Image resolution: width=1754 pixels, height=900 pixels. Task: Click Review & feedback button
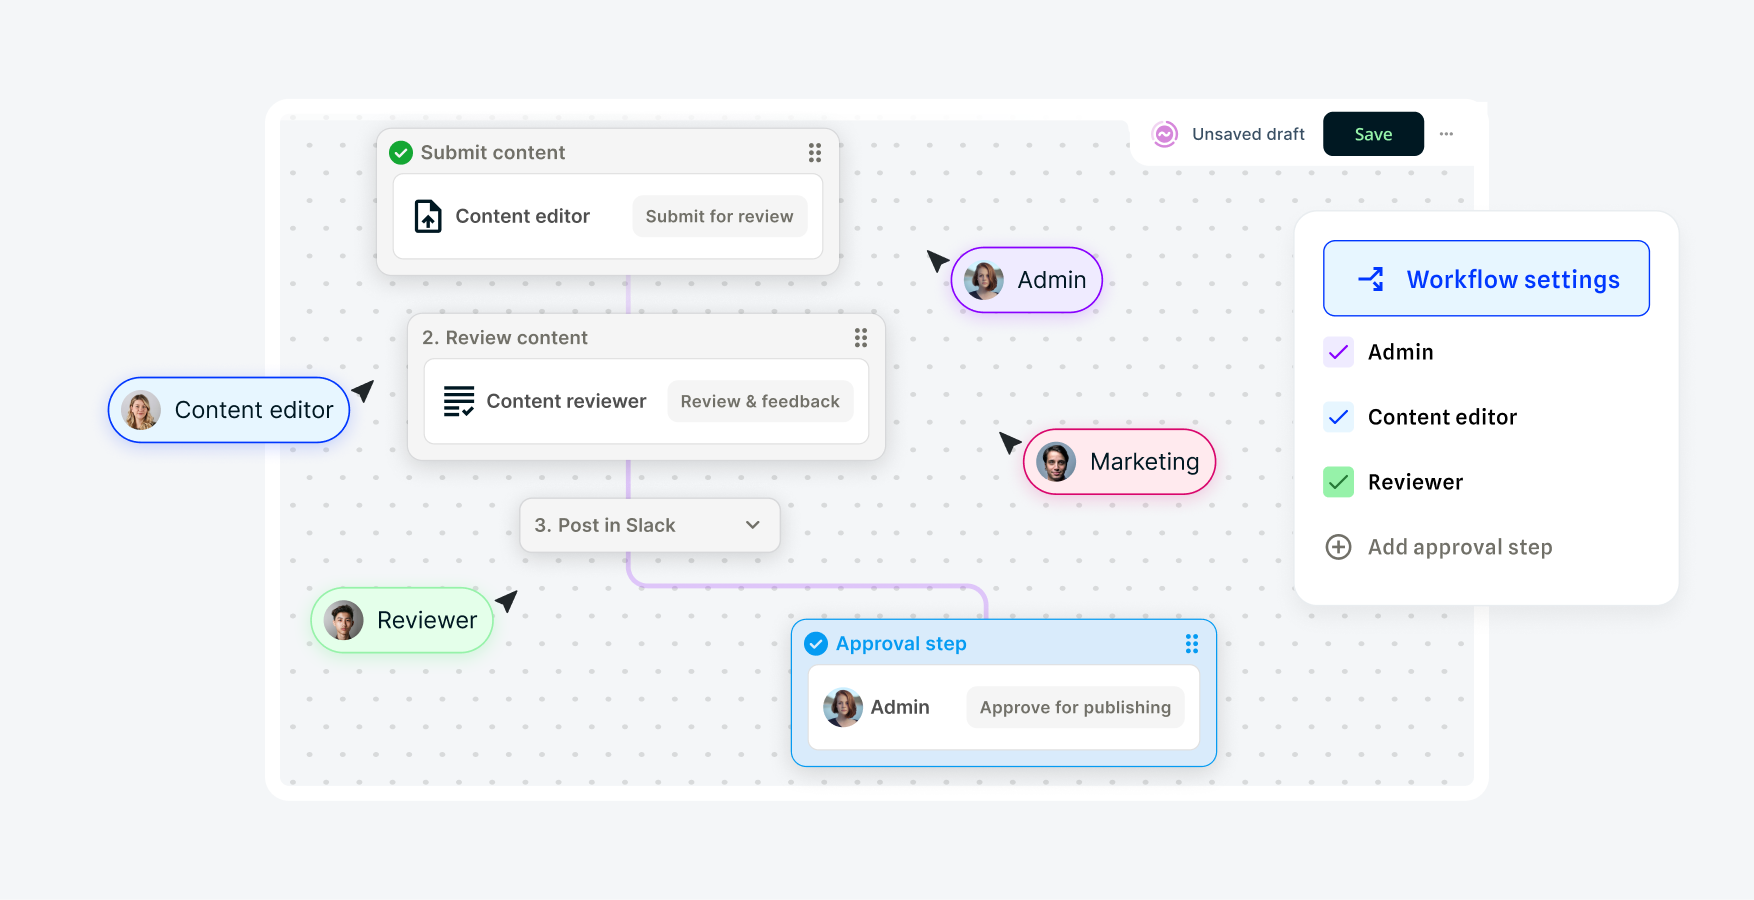pos(760,401)
